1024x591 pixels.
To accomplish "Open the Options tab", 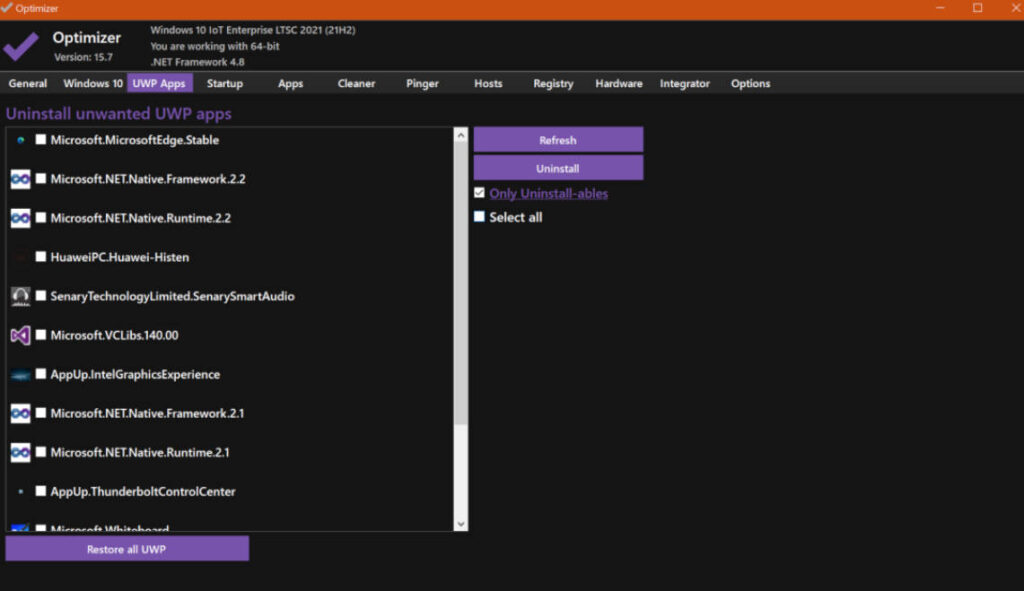I will pyautogui.click(x=750, y=84).
